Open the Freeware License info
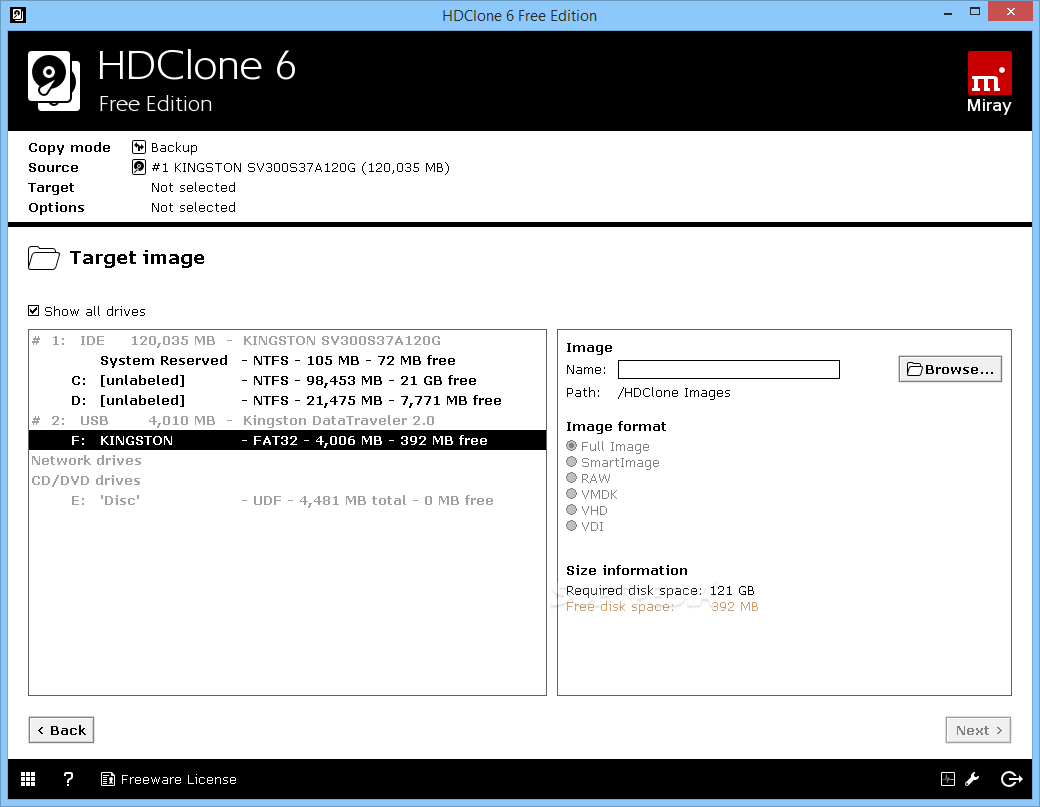Image resolution: width=1040 pixels, height=807 pixels. pyautogui.click(x=168, y=779)
